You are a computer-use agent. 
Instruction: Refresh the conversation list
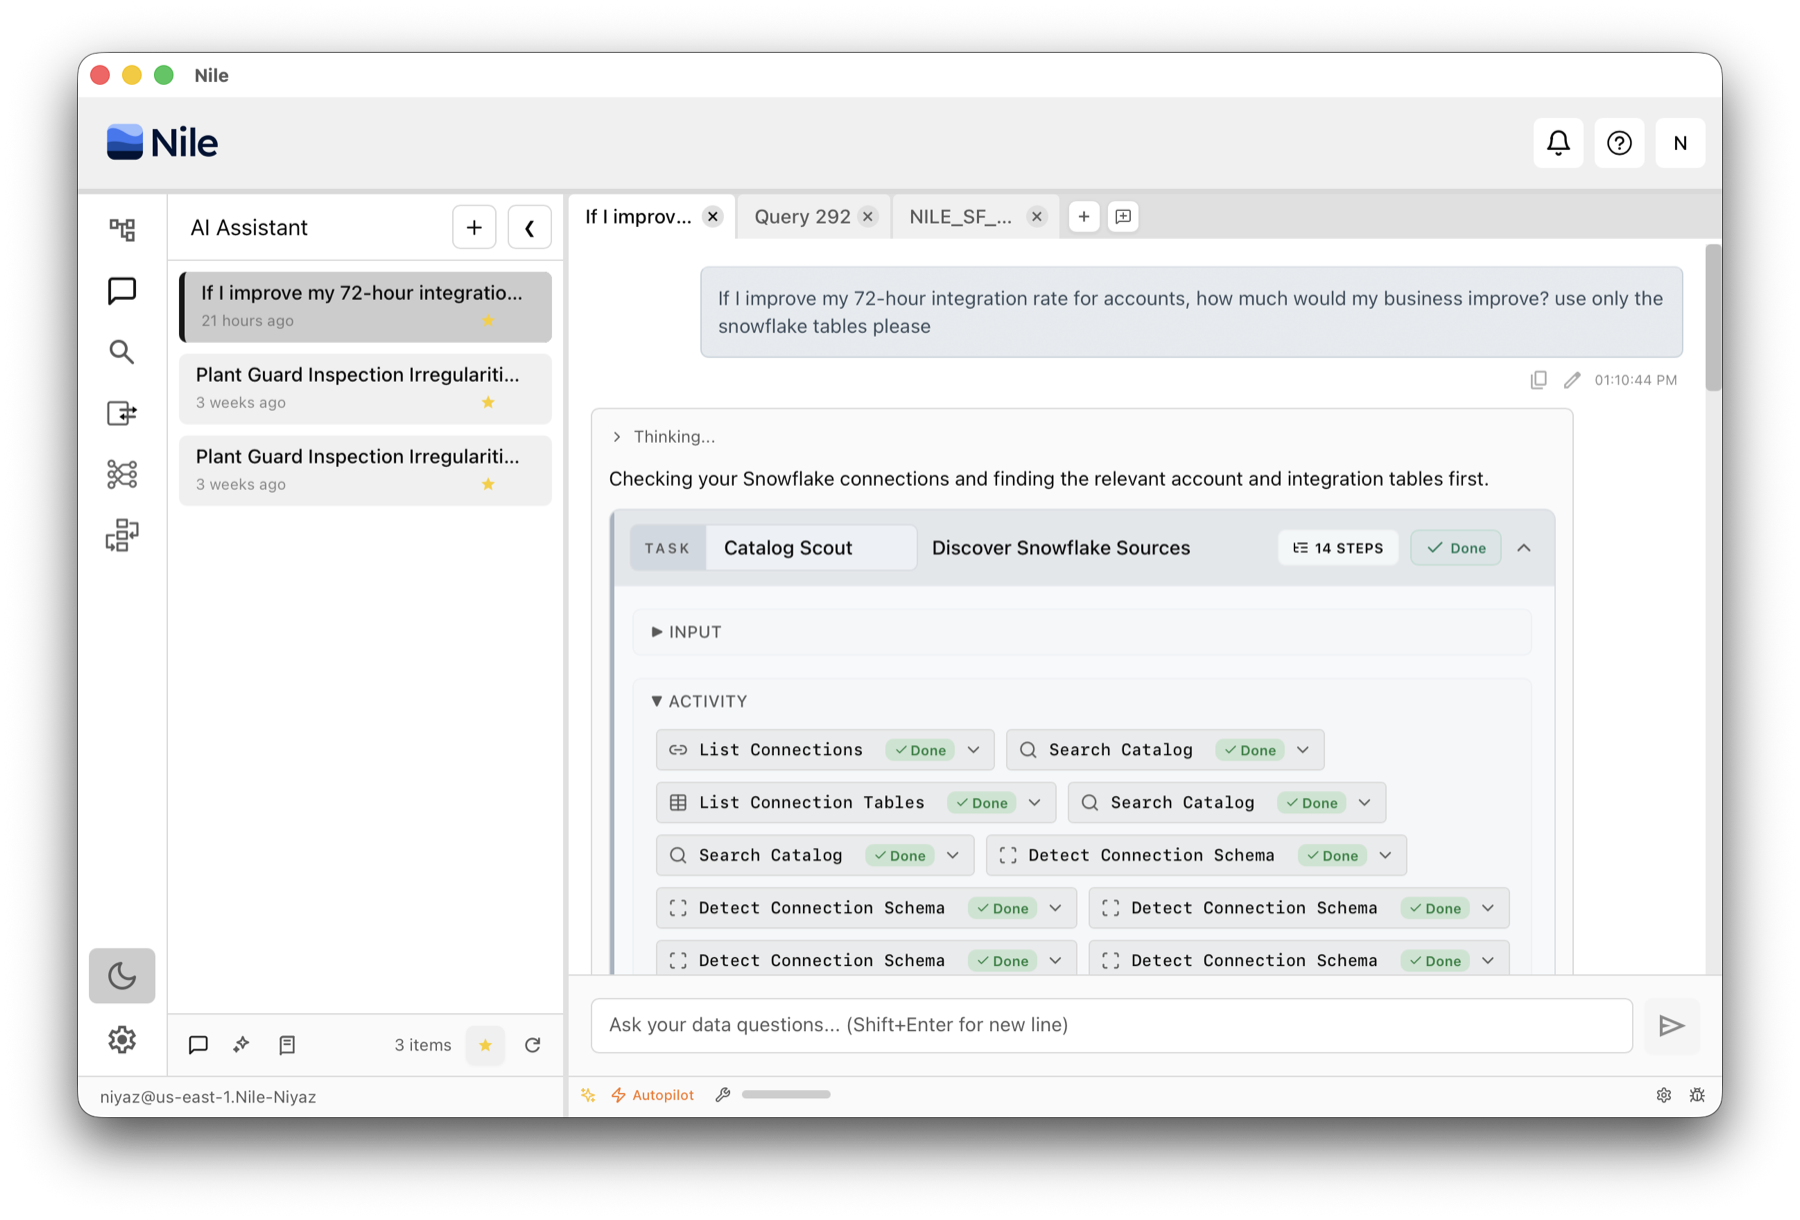click(x=533, y=1045)
